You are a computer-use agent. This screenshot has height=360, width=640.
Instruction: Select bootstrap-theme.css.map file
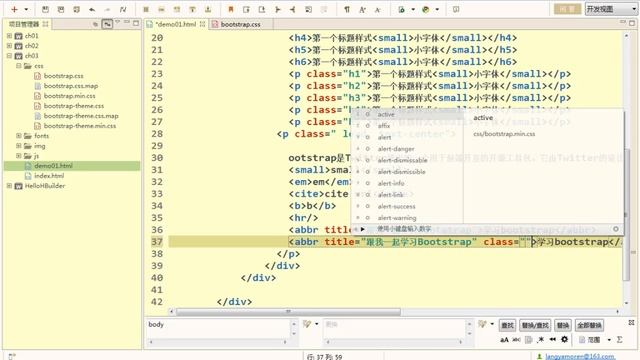tap(81, 116)
